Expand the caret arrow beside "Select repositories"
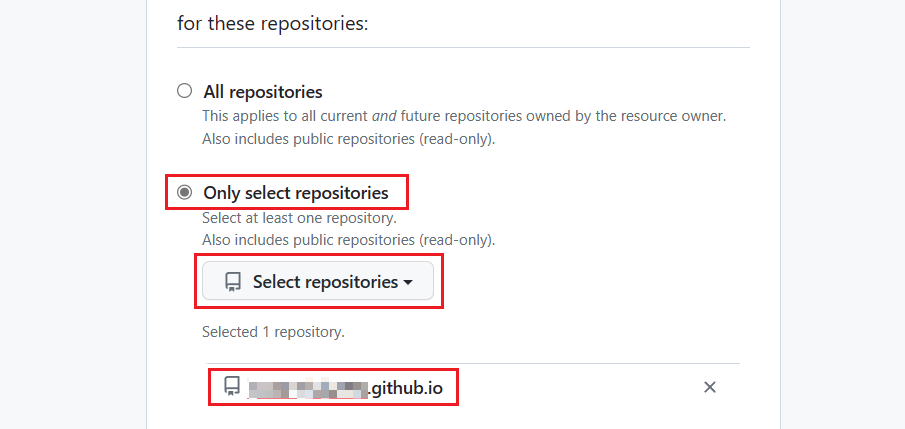Viewport: 905px width, 429px height. (x=408, y=283)
